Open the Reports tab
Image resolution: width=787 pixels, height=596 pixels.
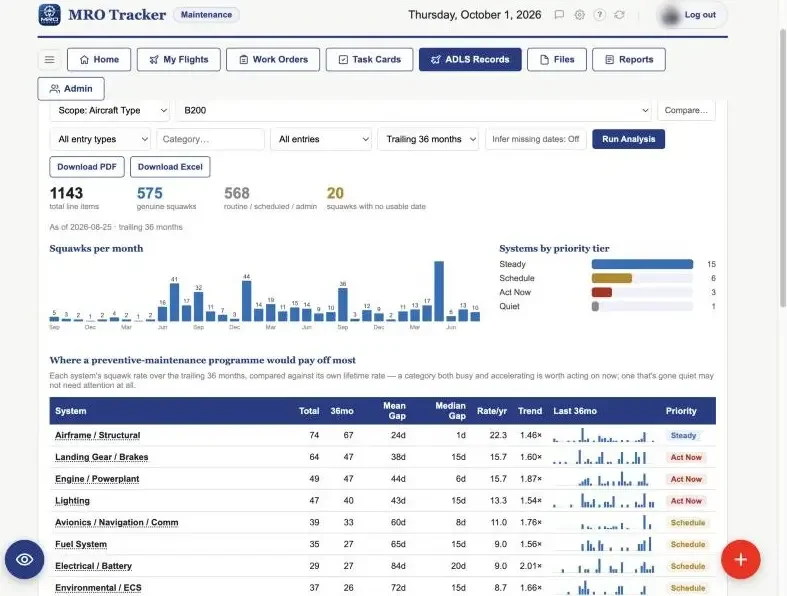(x=629, y=60)
